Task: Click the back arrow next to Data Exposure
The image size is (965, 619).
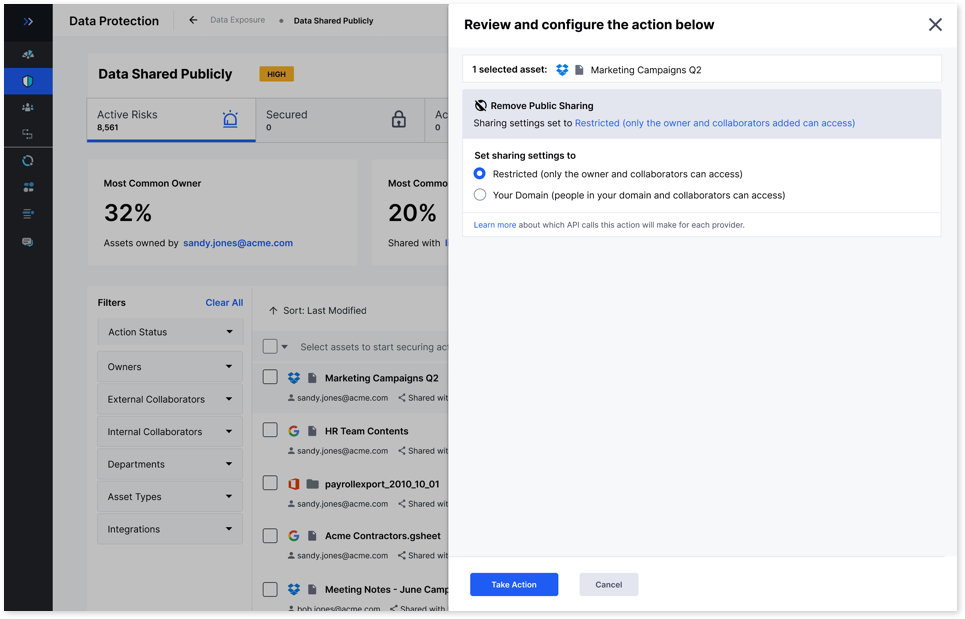Action: pos(193,20)
